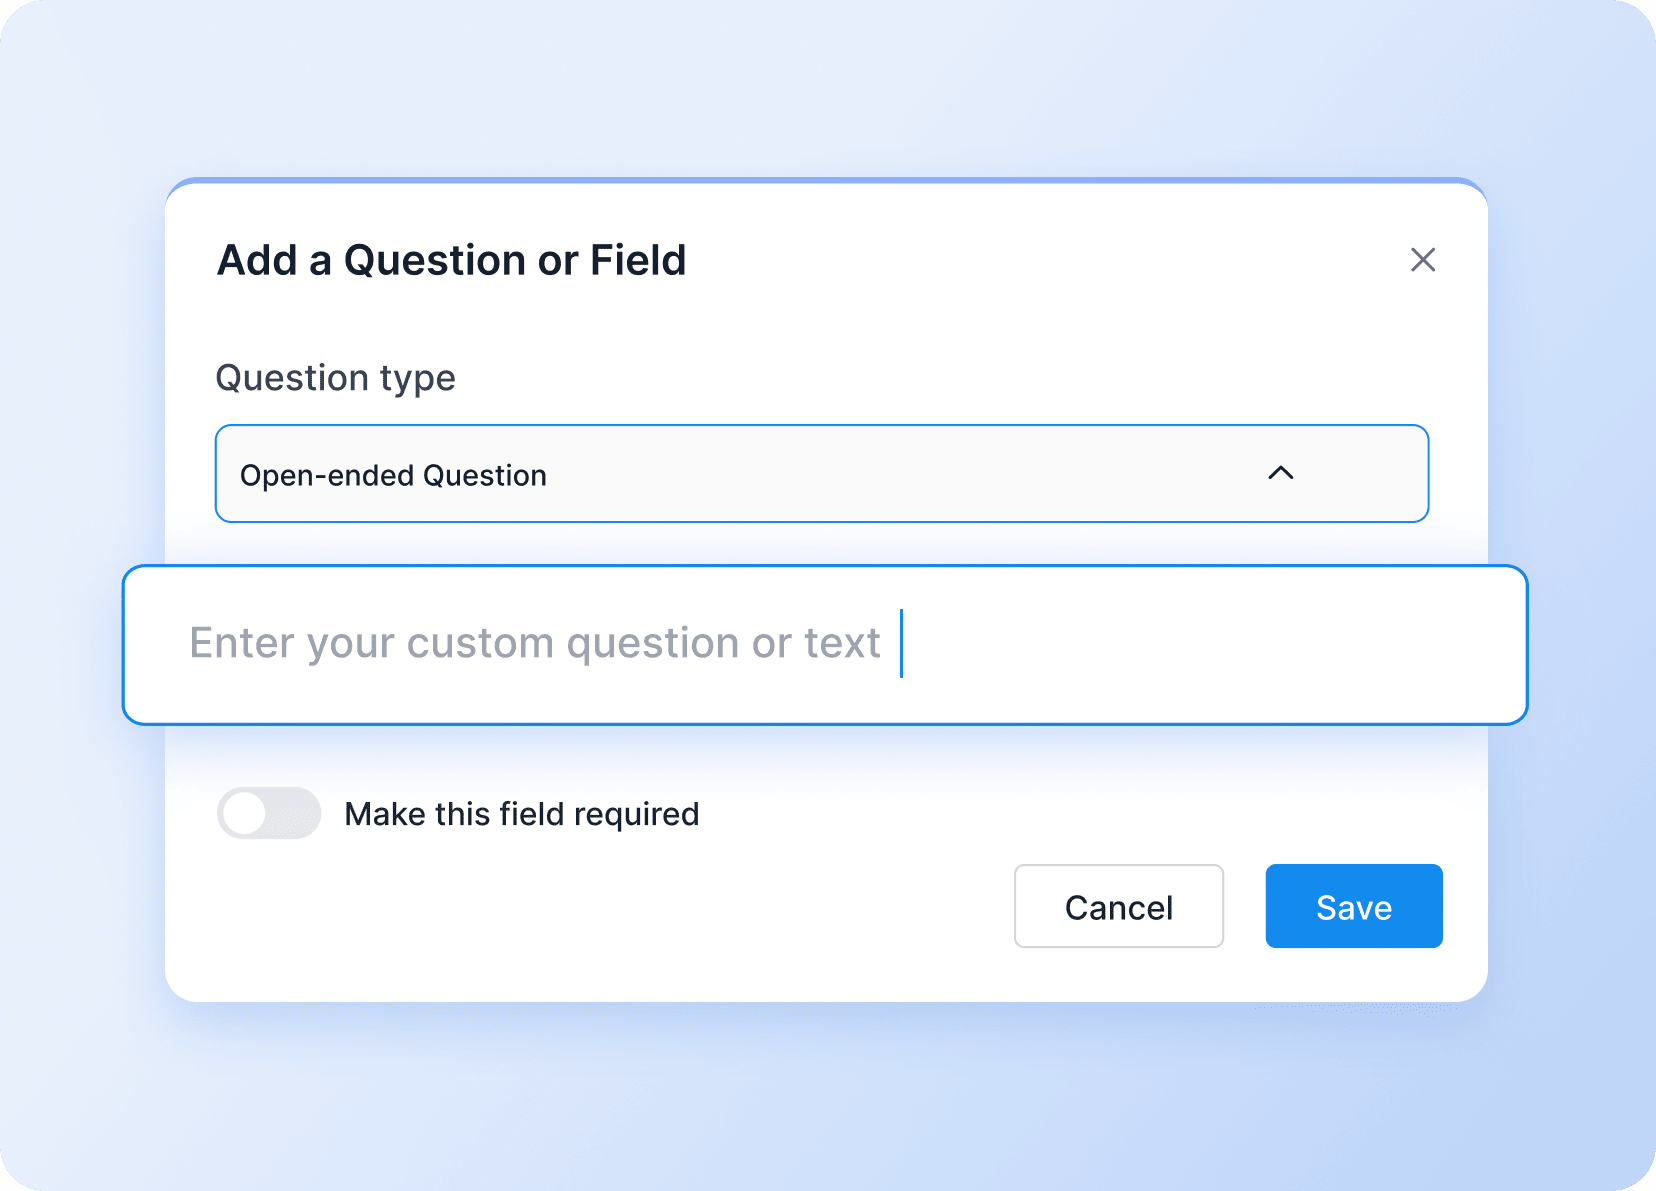The height and width of the screenshot is (1191, 1656).
Task: Discard changes with the Cancel button
Action: 1118,906
